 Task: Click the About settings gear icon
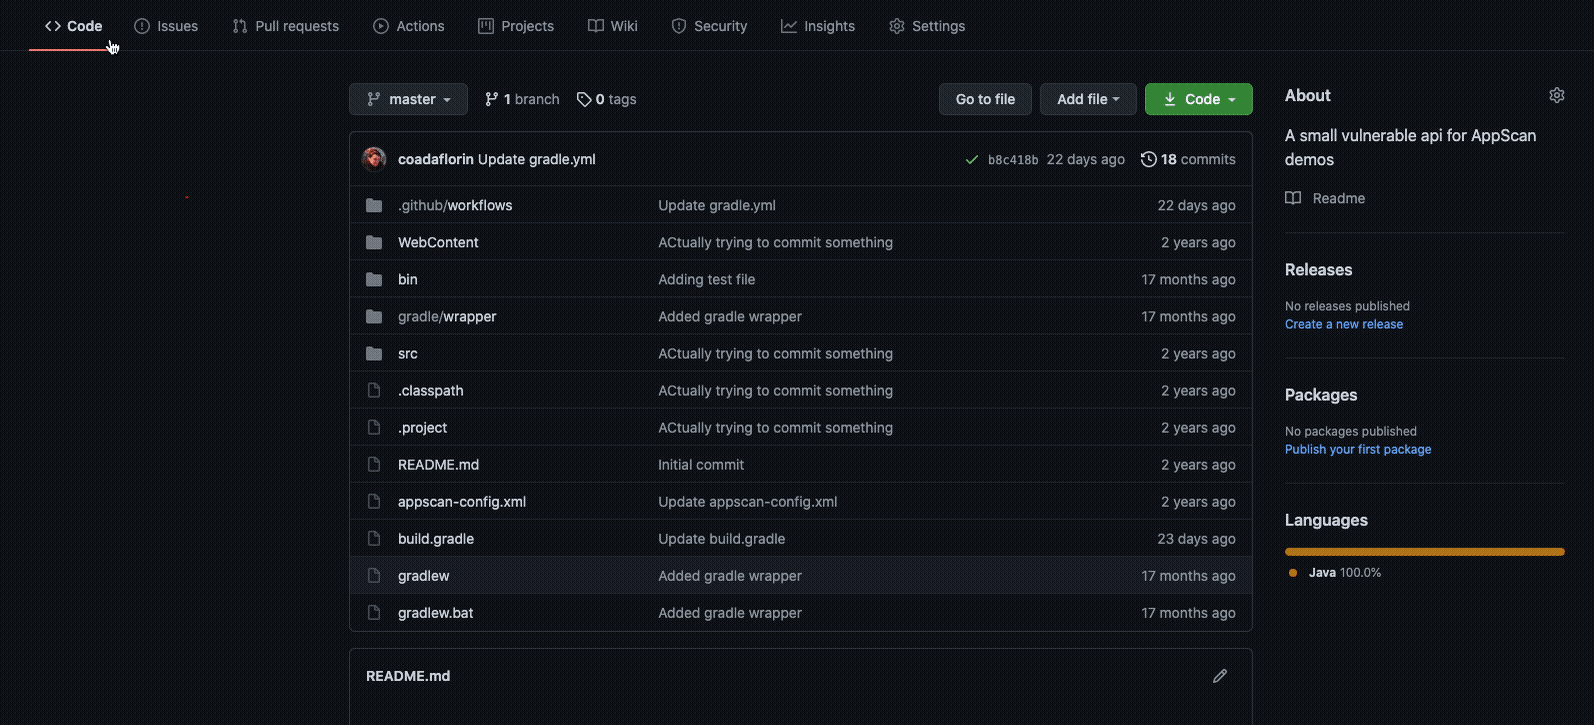[x=1556, y=96]
